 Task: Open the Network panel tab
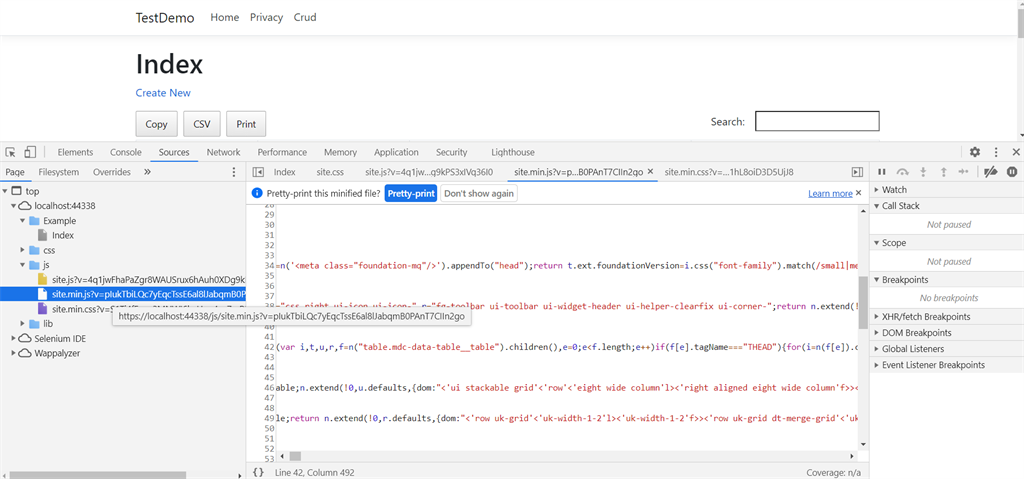pyautogui.click(x=223, y=152)
